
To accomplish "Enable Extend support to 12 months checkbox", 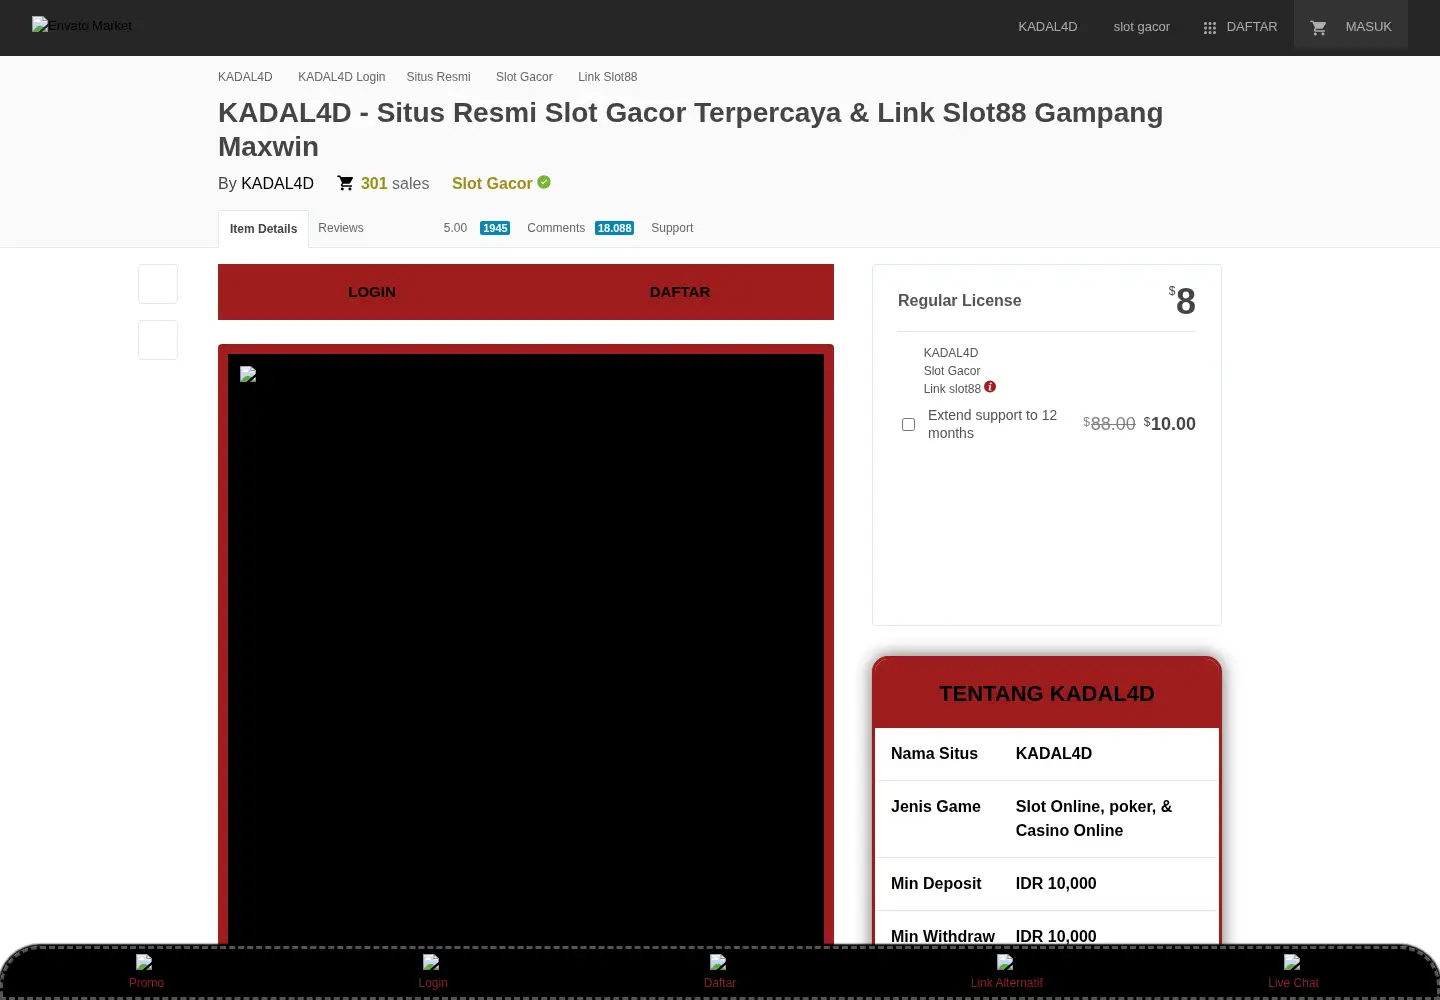I will coord(908,424).
